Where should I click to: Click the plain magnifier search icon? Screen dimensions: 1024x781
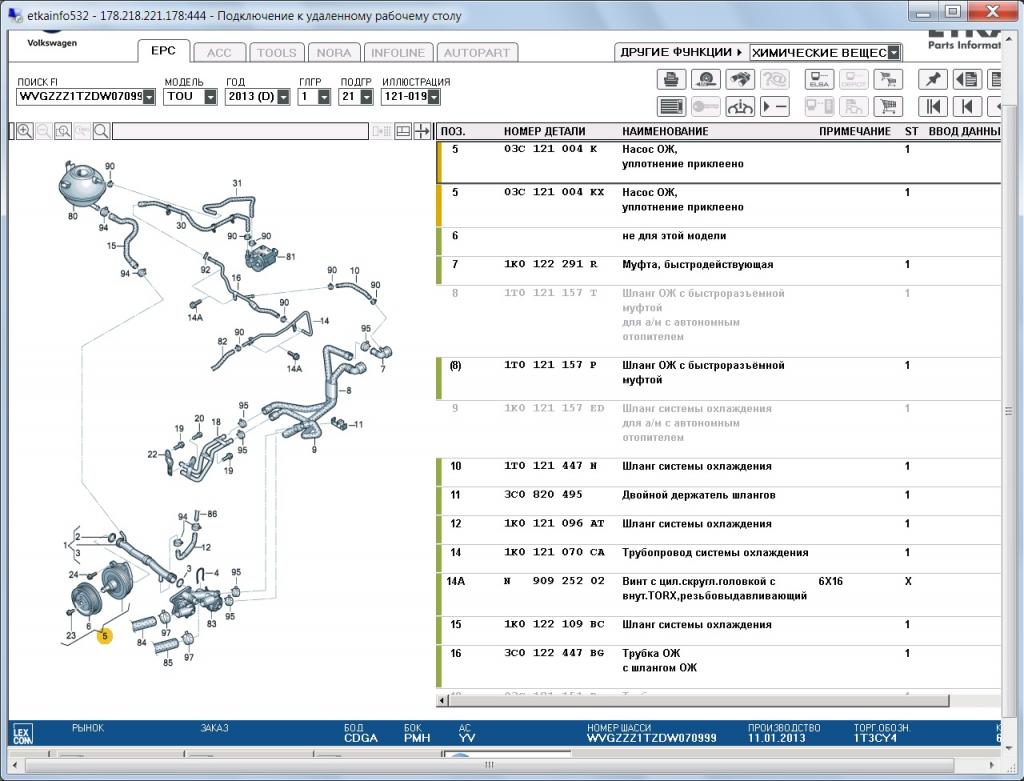click(101, 131)
